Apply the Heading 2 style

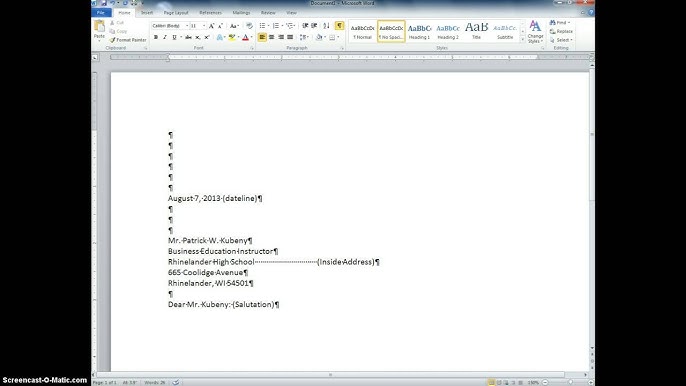click(448, 32)
